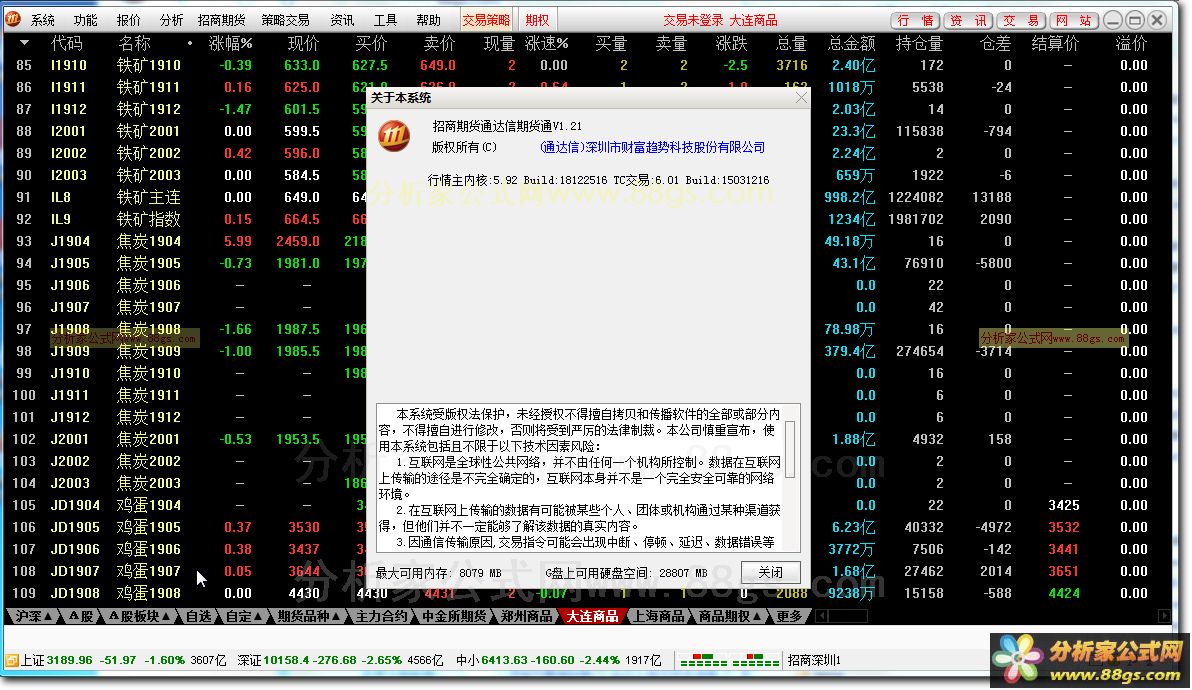Click the 中小 6413.63 index in status bar

click(x=559, y=660)
